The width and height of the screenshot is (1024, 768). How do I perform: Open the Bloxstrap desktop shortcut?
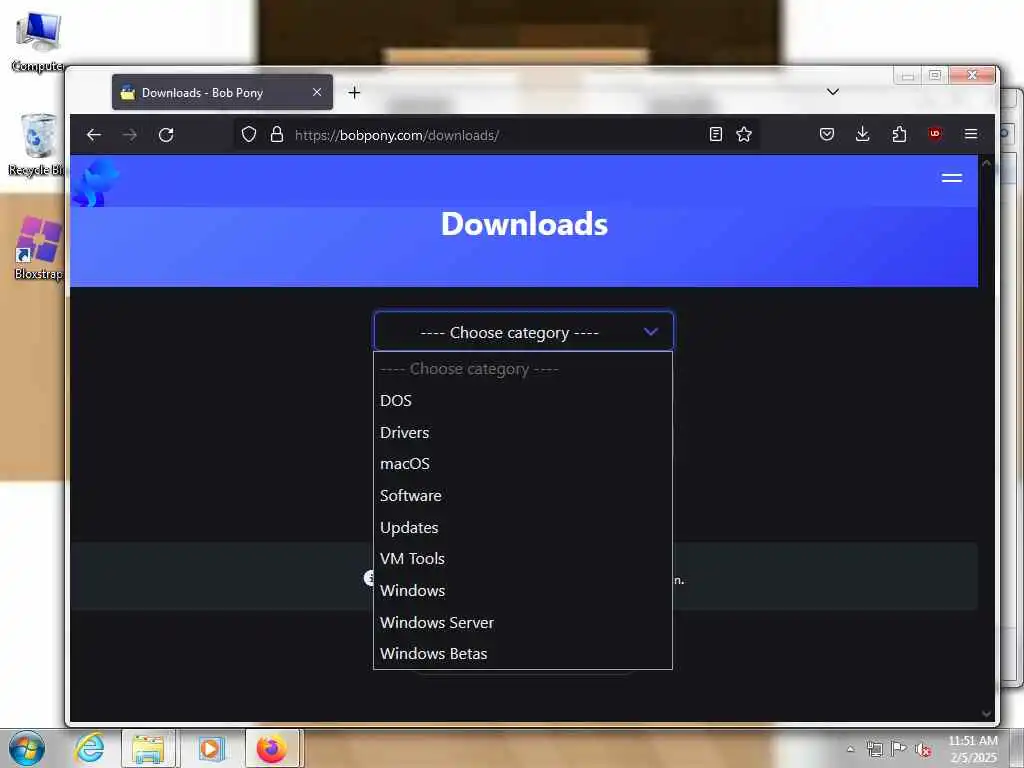(x=38, y=249)
